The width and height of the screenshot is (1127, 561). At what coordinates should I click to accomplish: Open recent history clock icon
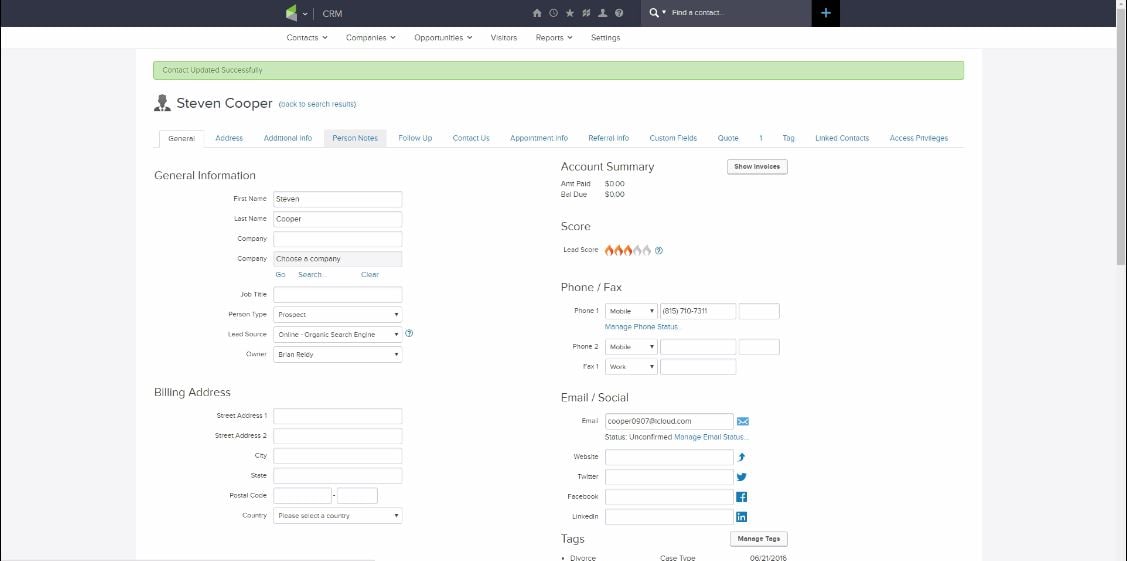(x=553, y=13)
